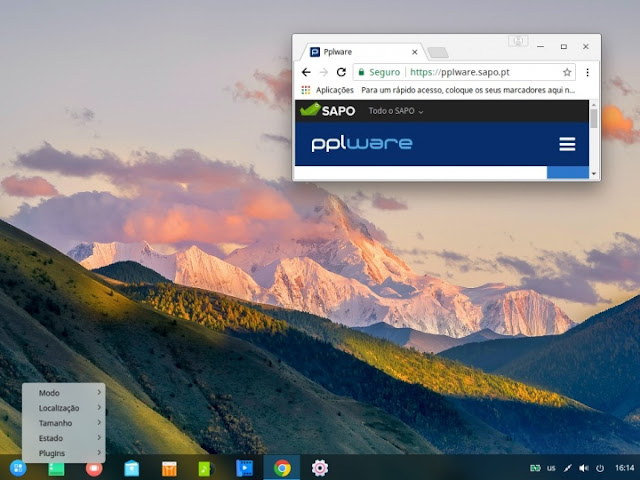This screenshot has width=640, height=480.
Task: Bookmark this page with the star icon
Action: [567, 72]
